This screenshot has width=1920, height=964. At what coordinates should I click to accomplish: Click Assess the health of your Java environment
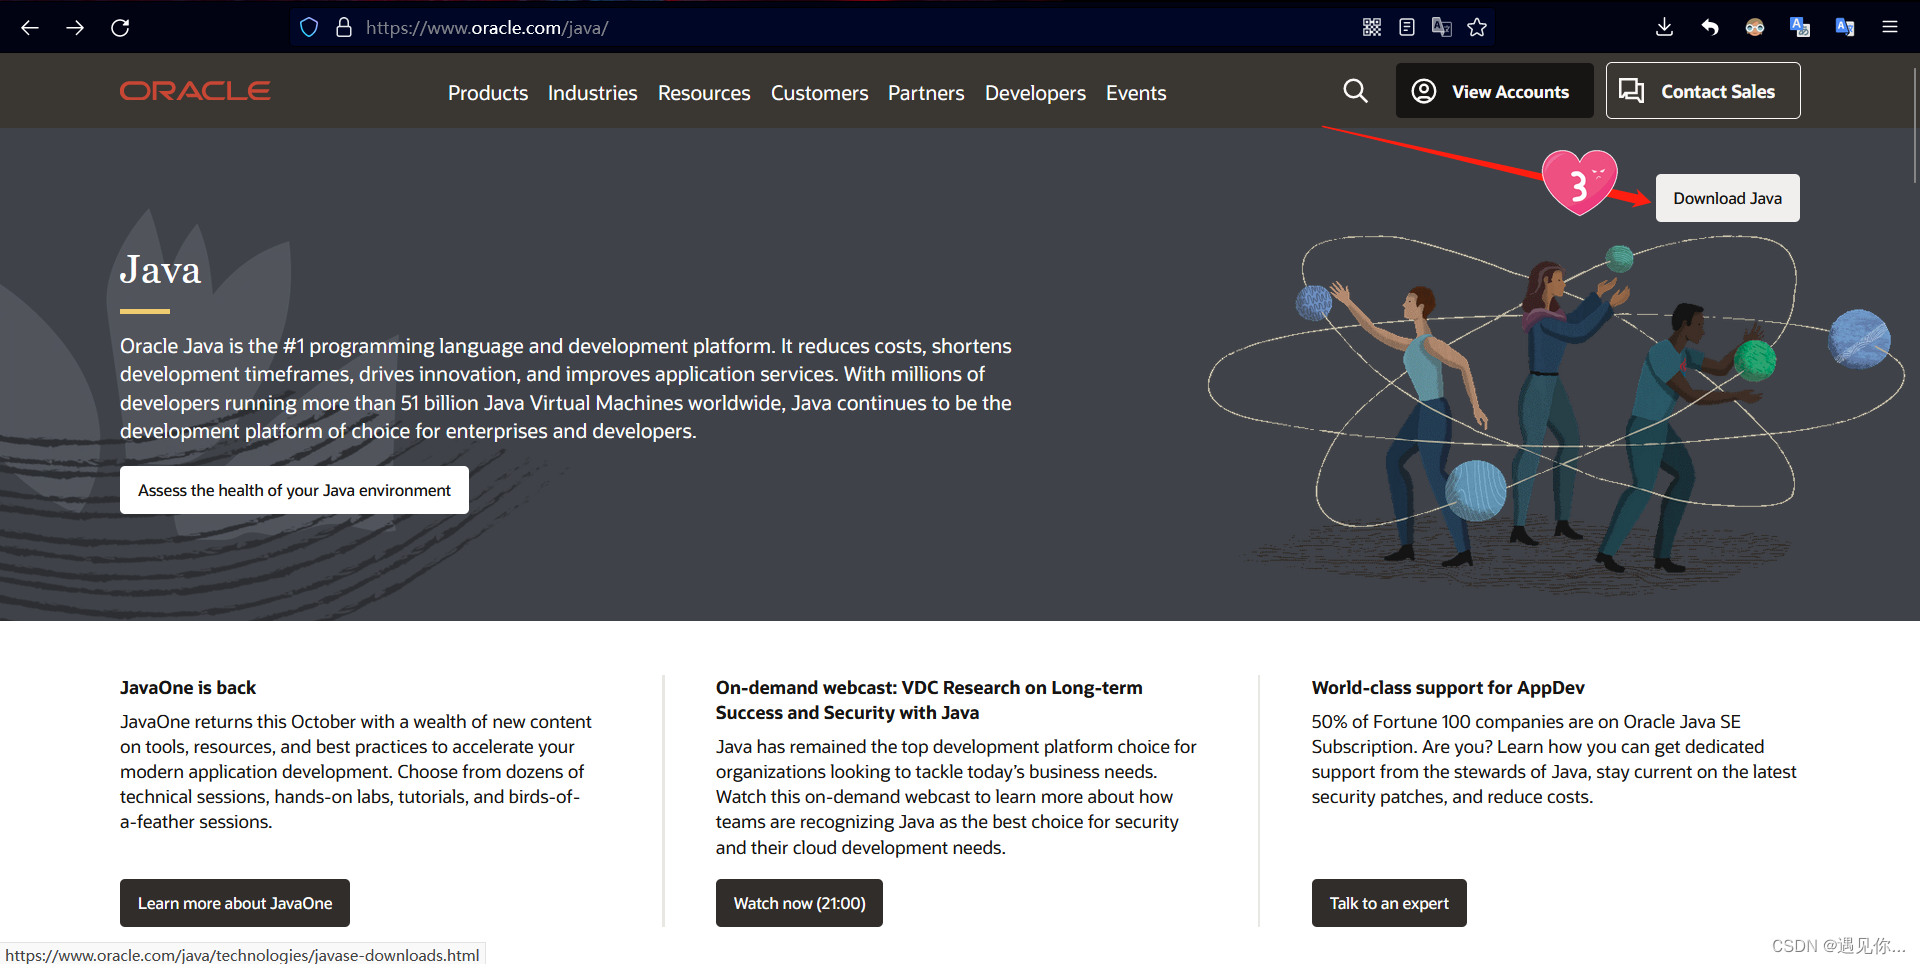294,490
